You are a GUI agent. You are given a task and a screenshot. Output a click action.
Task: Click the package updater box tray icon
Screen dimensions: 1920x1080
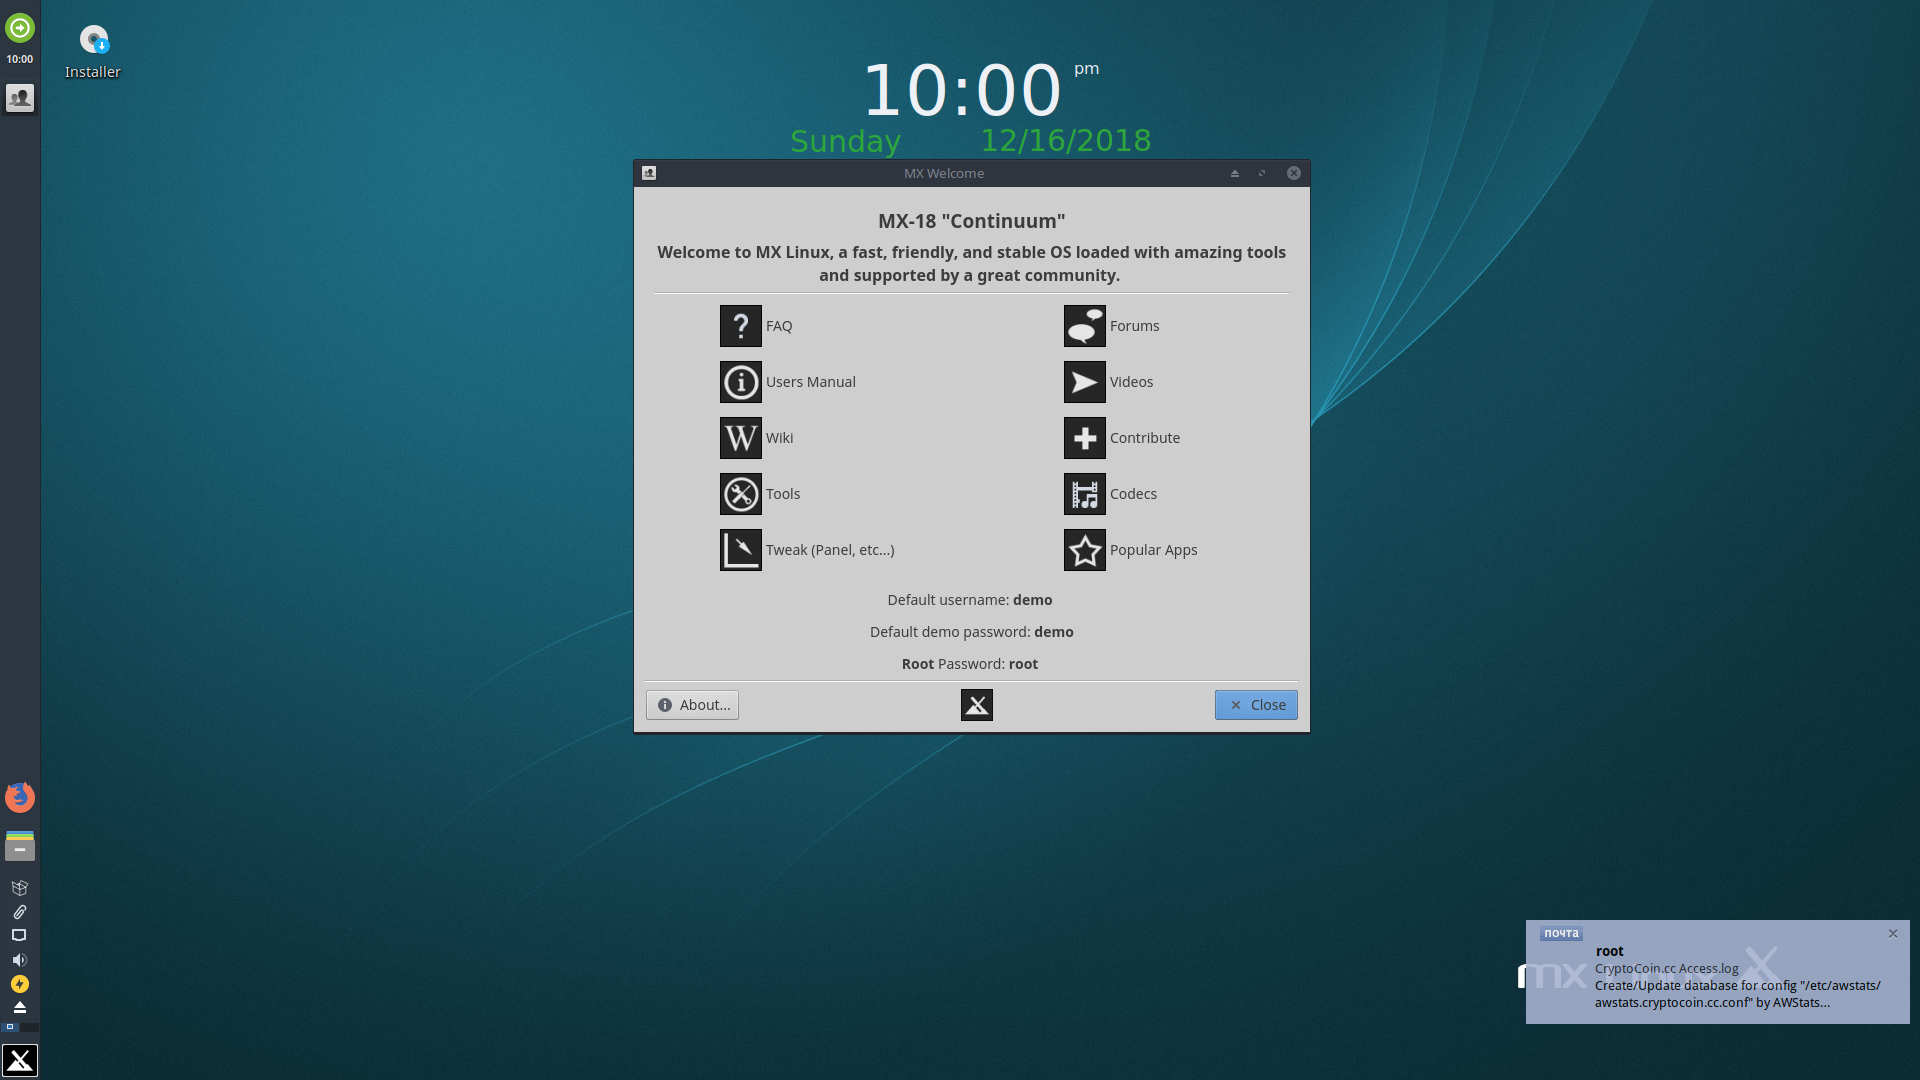pos(19,888)
